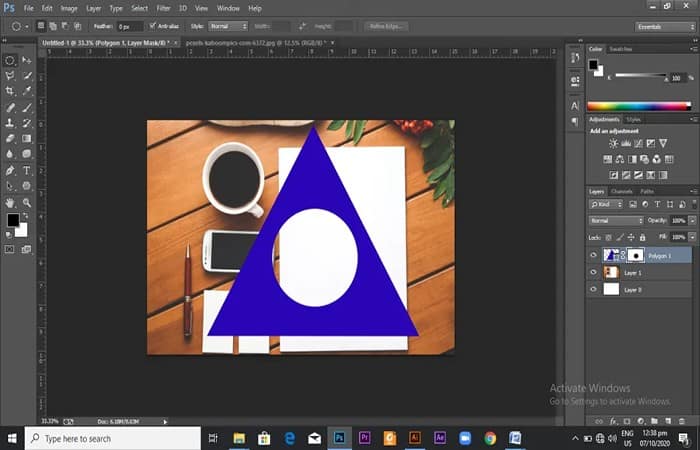Select the Brush tool
700x450 pixels.
[27, 108]
